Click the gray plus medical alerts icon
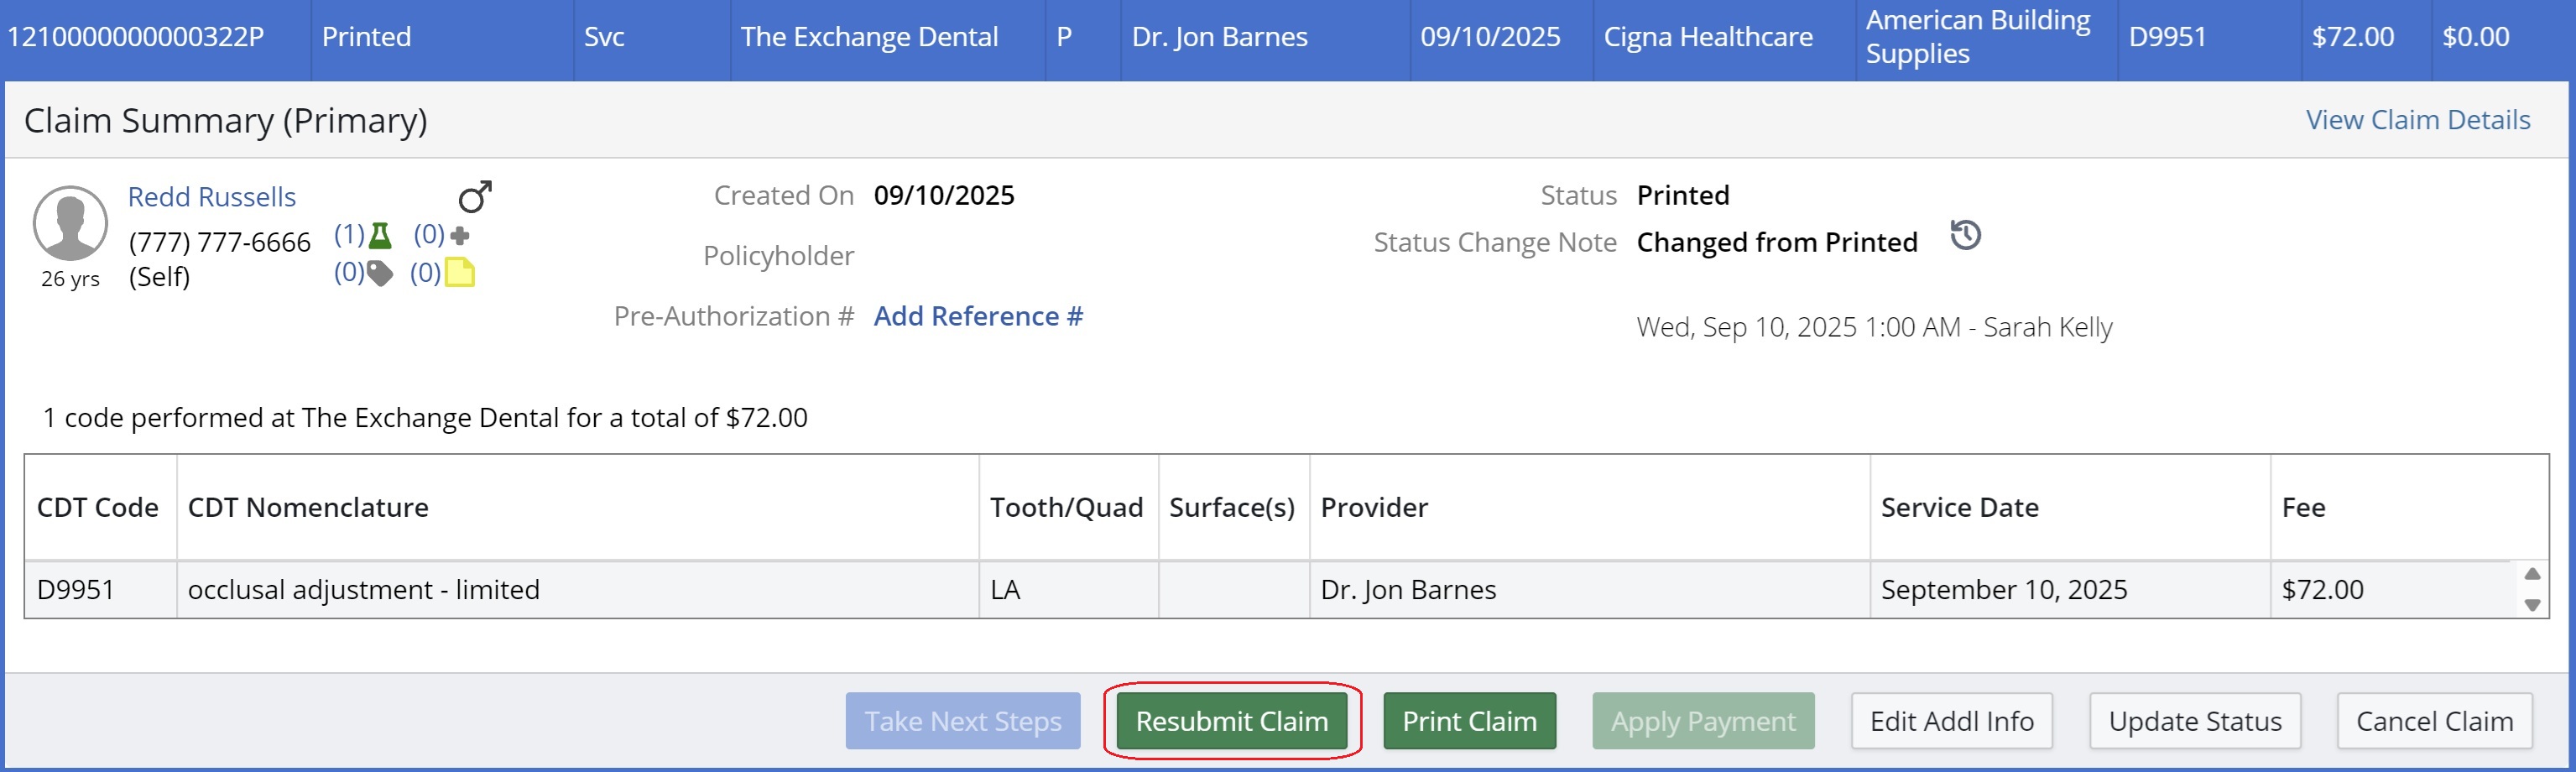The image size is (2576, 772). click(x=461, y=236)
